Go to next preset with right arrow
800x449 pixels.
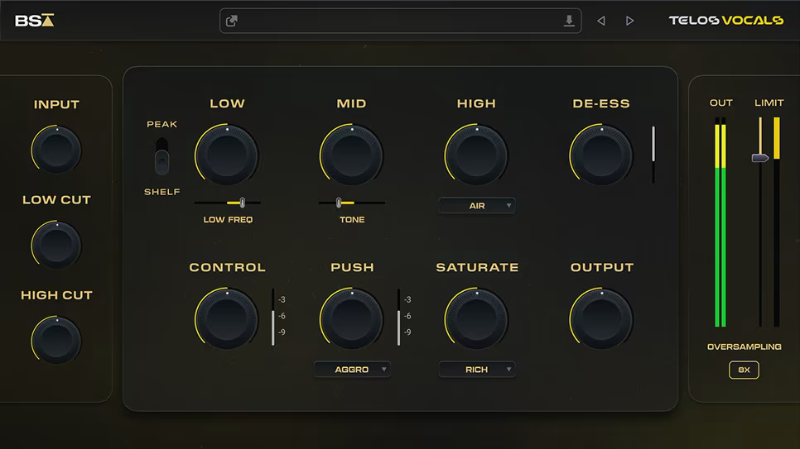point(630,21)
